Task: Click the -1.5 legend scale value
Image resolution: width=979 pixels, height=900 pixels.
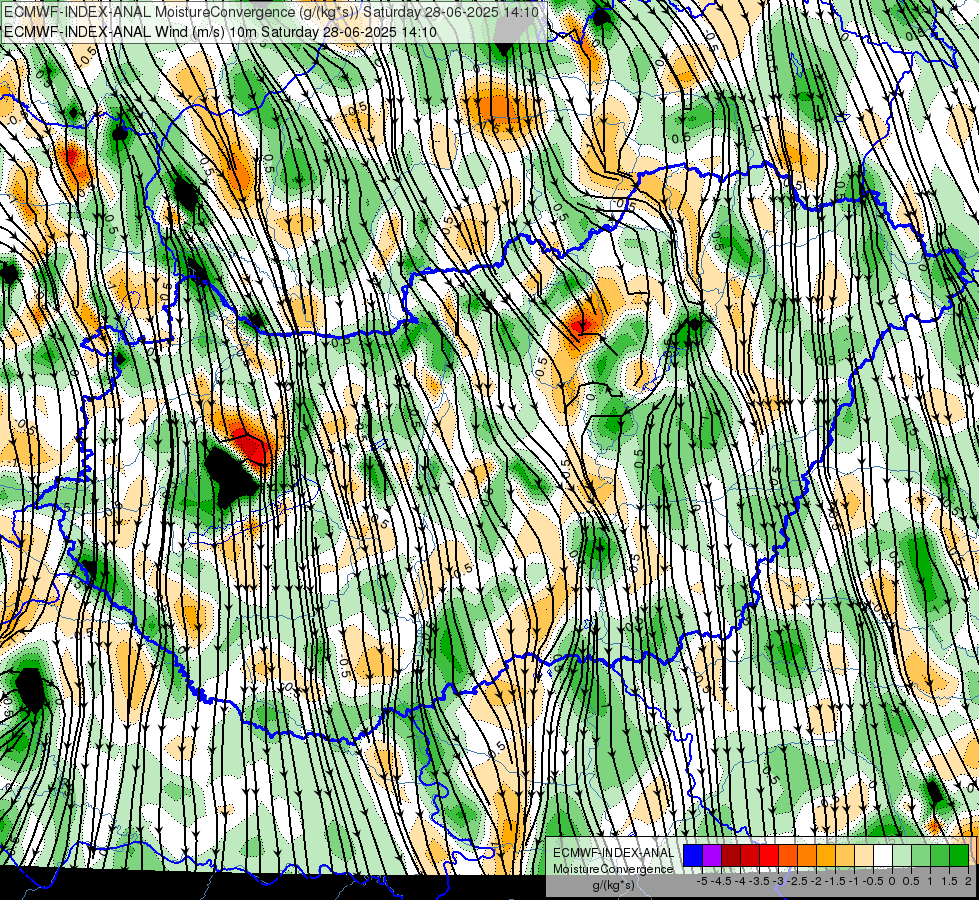Action: coord(835,881)
